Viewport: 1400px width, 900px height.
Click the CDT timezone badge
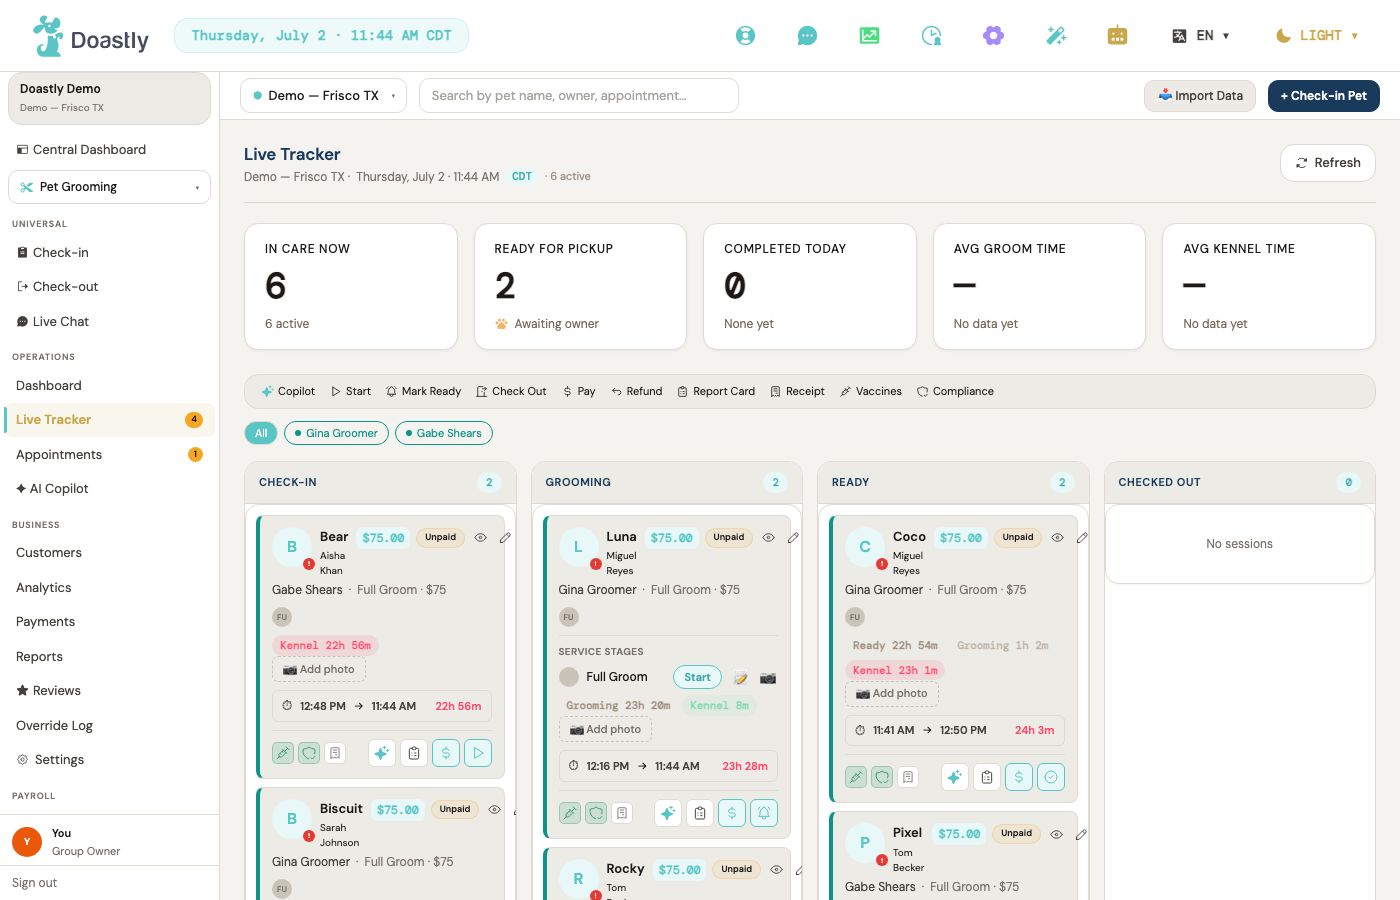click(x=522, y=177)
